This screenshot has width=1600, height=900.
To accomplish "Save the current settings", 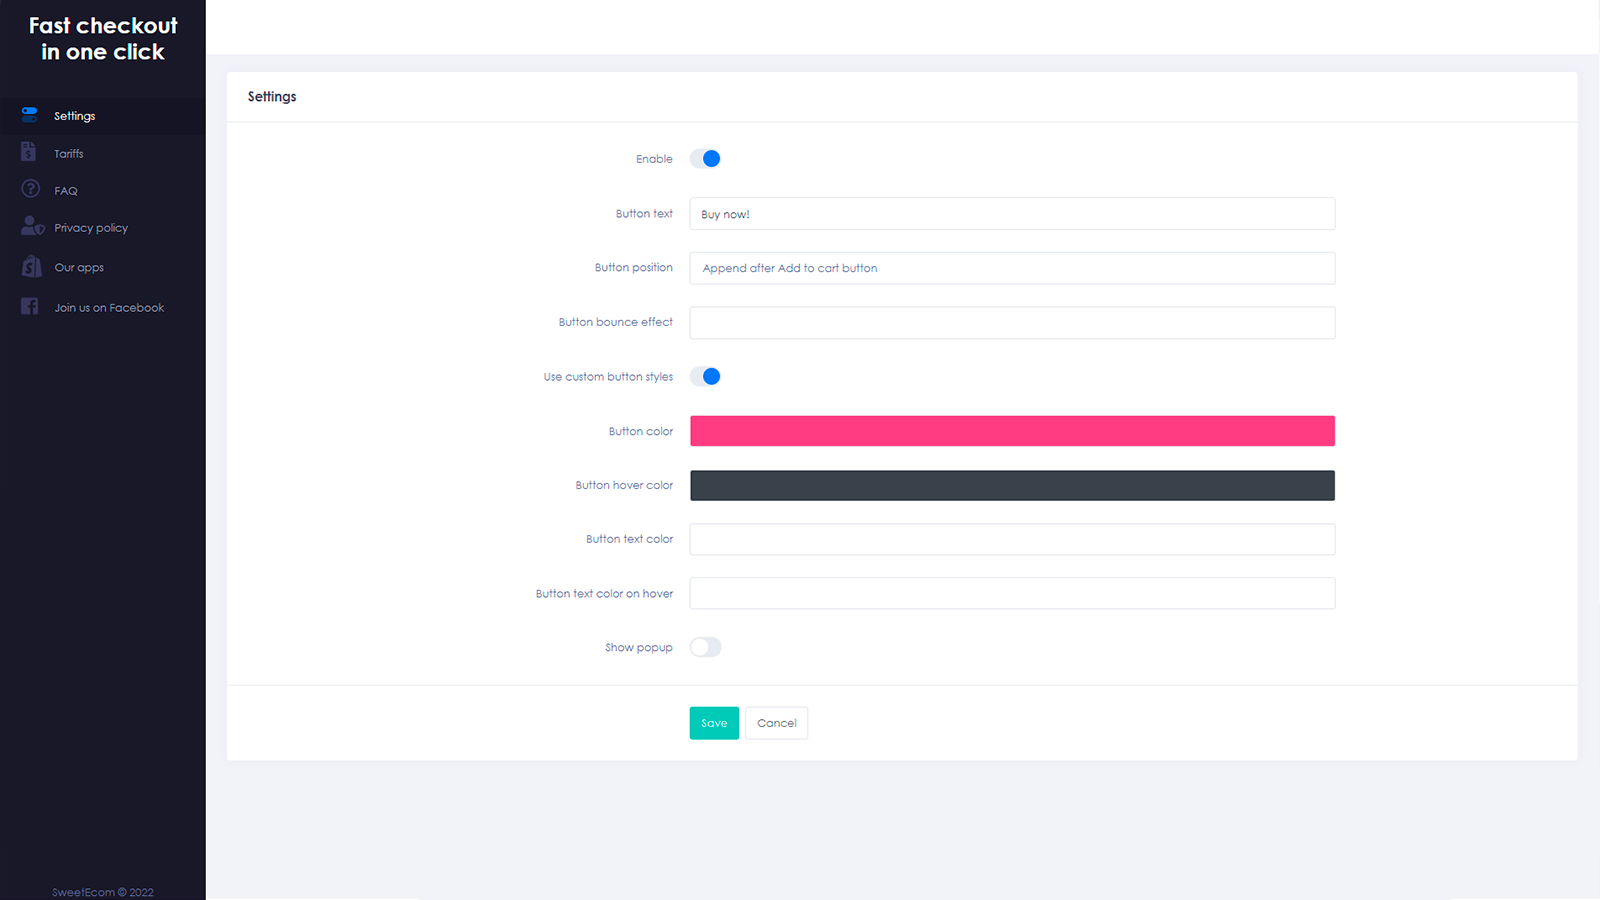I will point(713,723).
